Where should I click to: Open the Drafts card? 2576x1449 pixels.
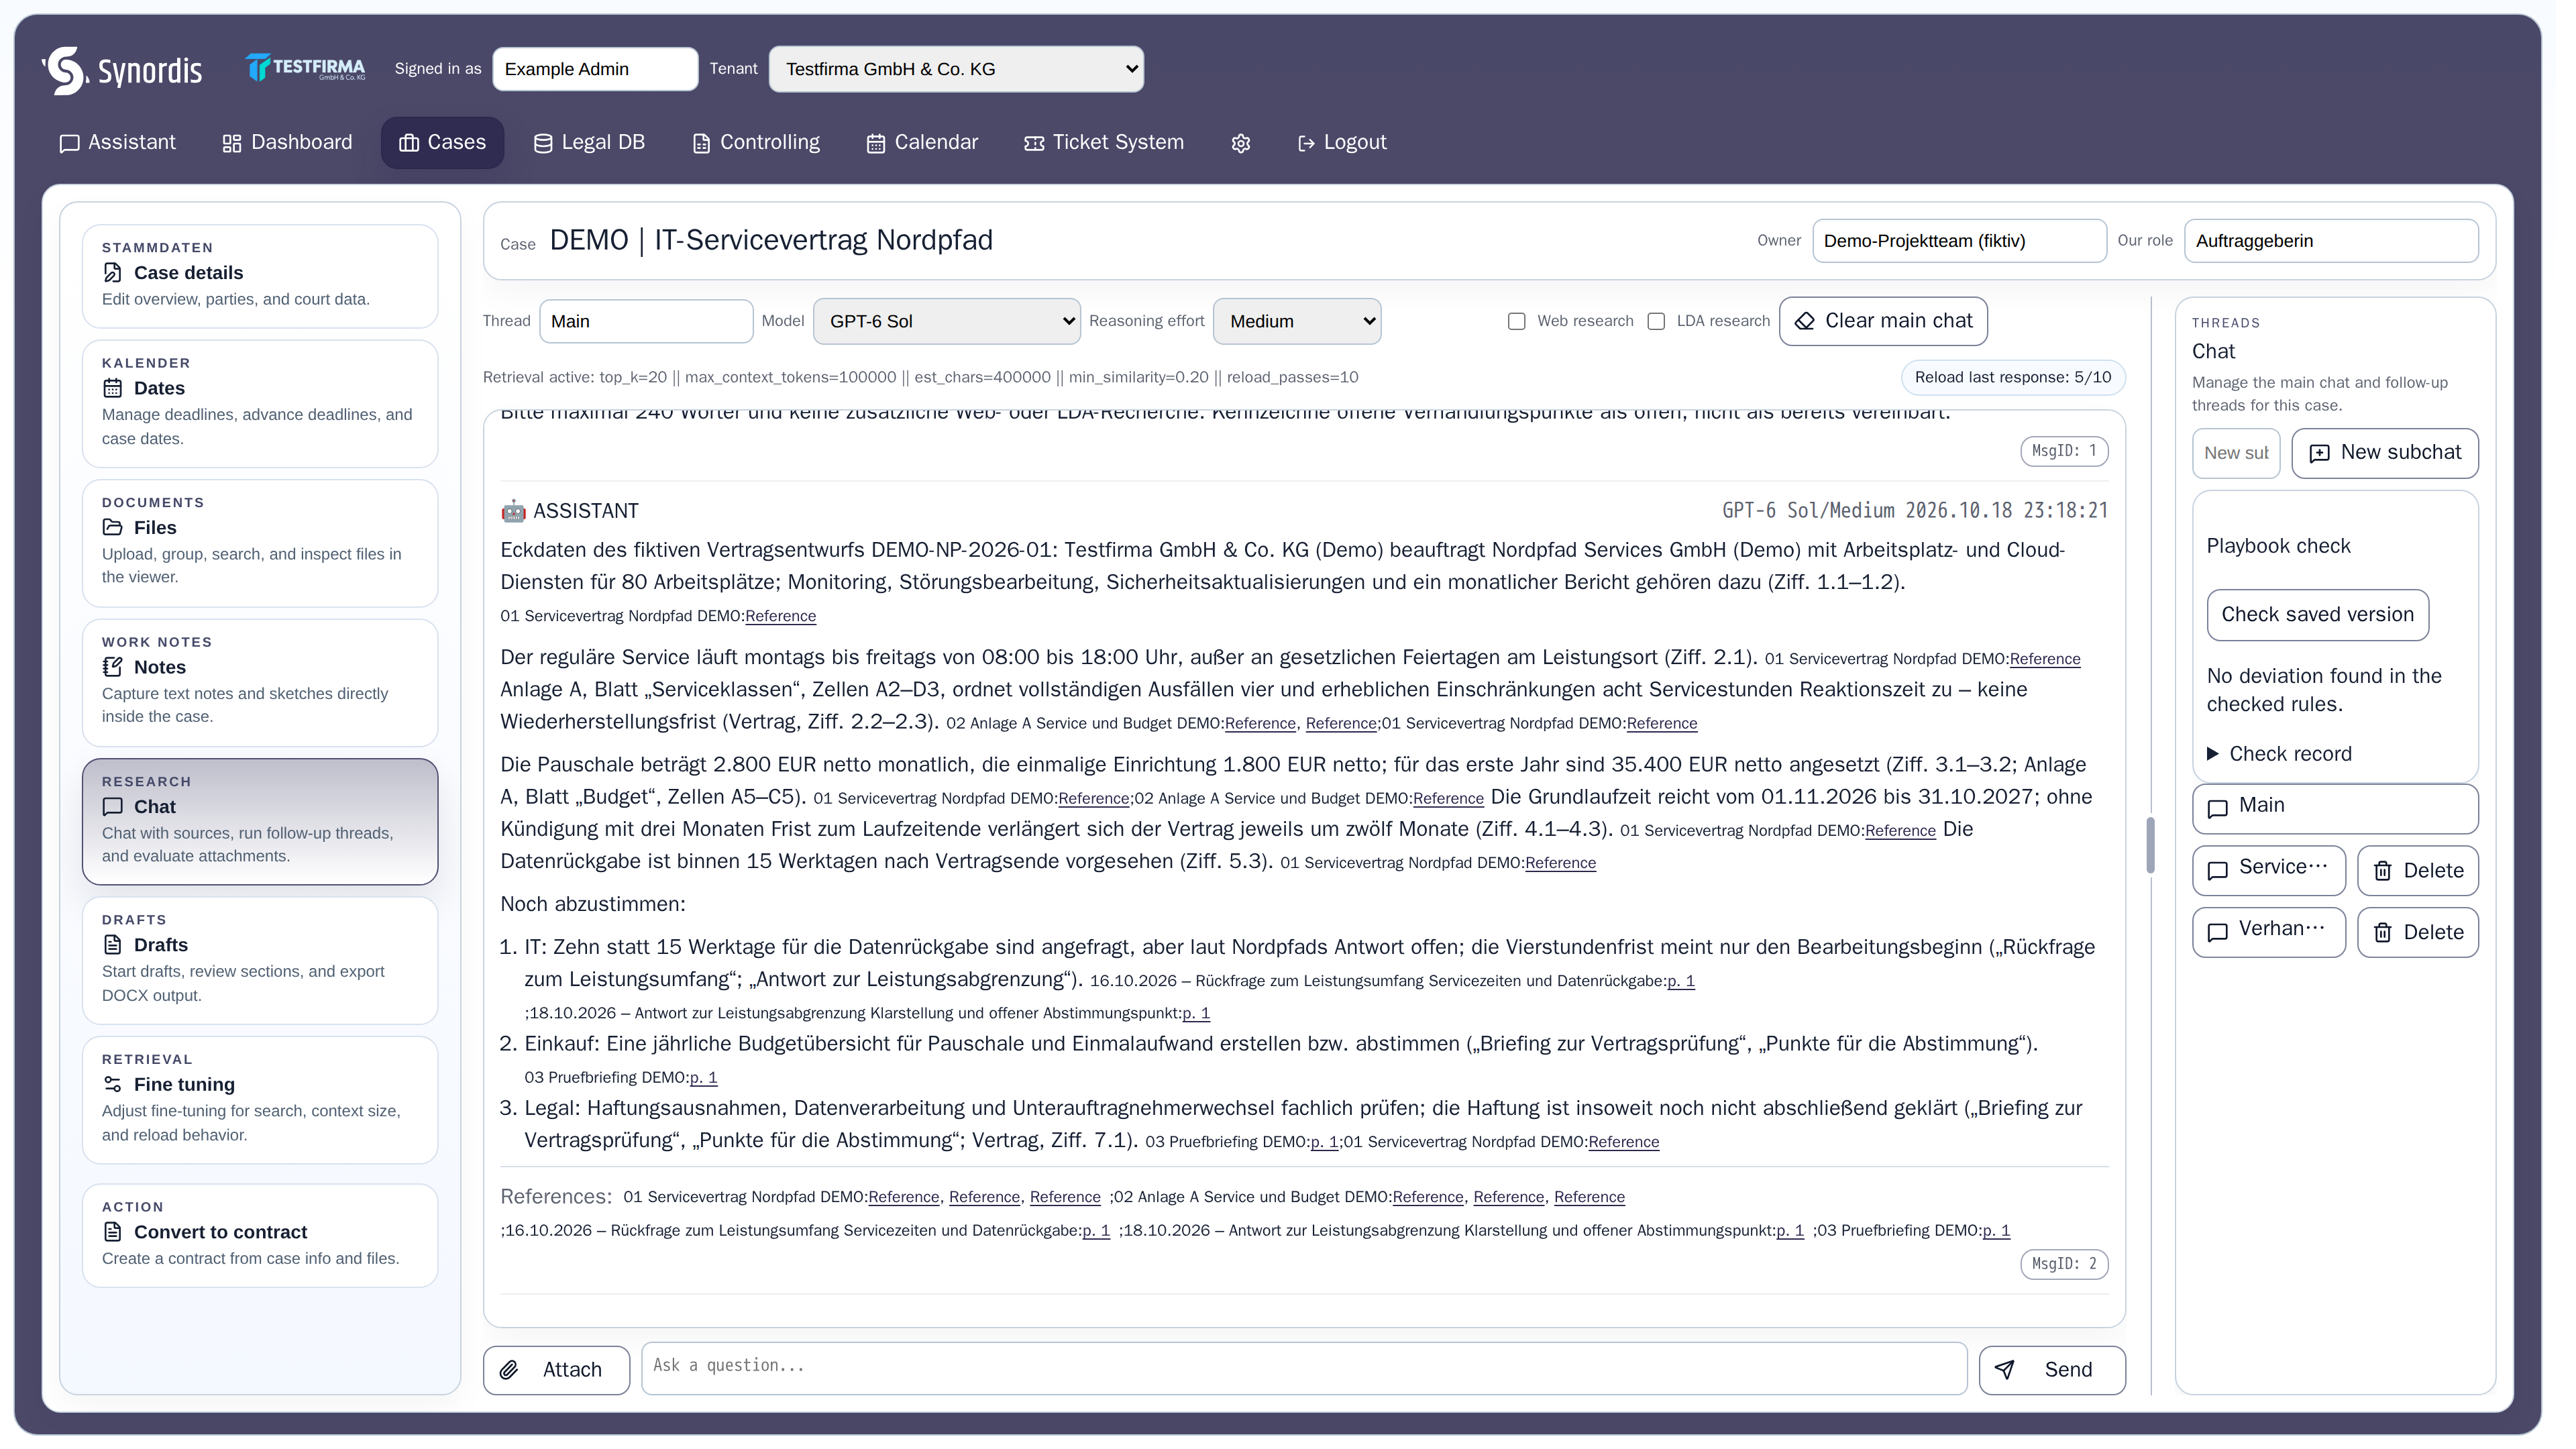262,967
